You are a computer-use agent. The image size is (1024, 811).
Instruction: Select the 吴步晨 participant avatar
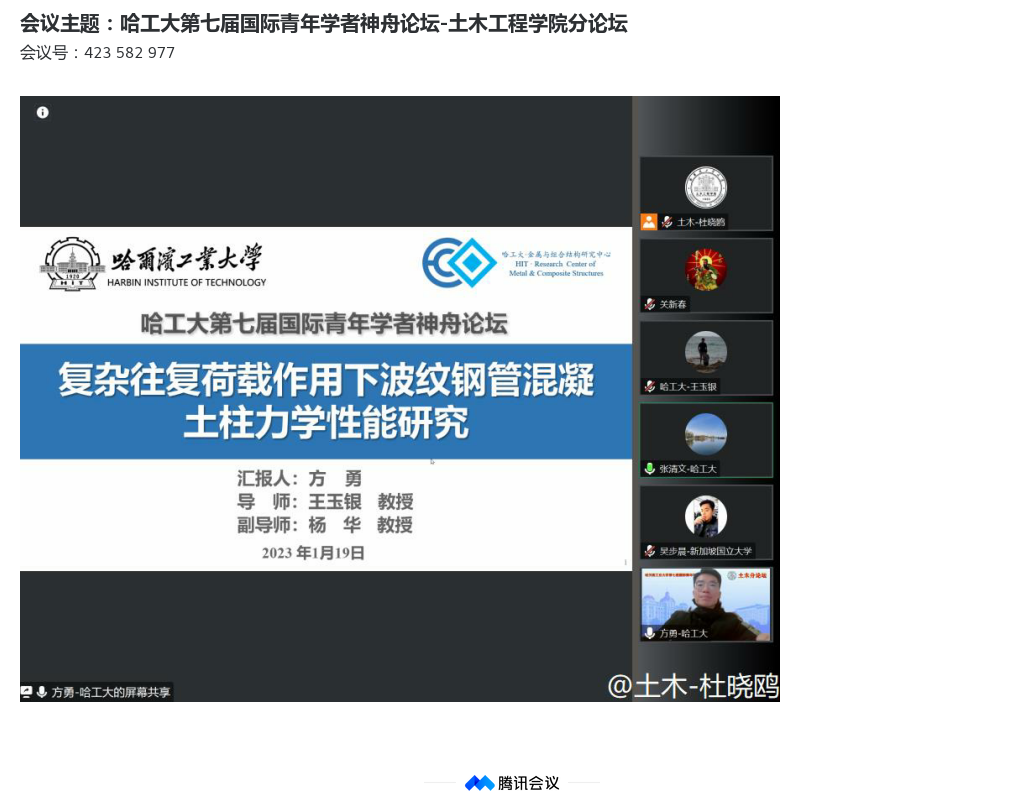pos(706,517)
